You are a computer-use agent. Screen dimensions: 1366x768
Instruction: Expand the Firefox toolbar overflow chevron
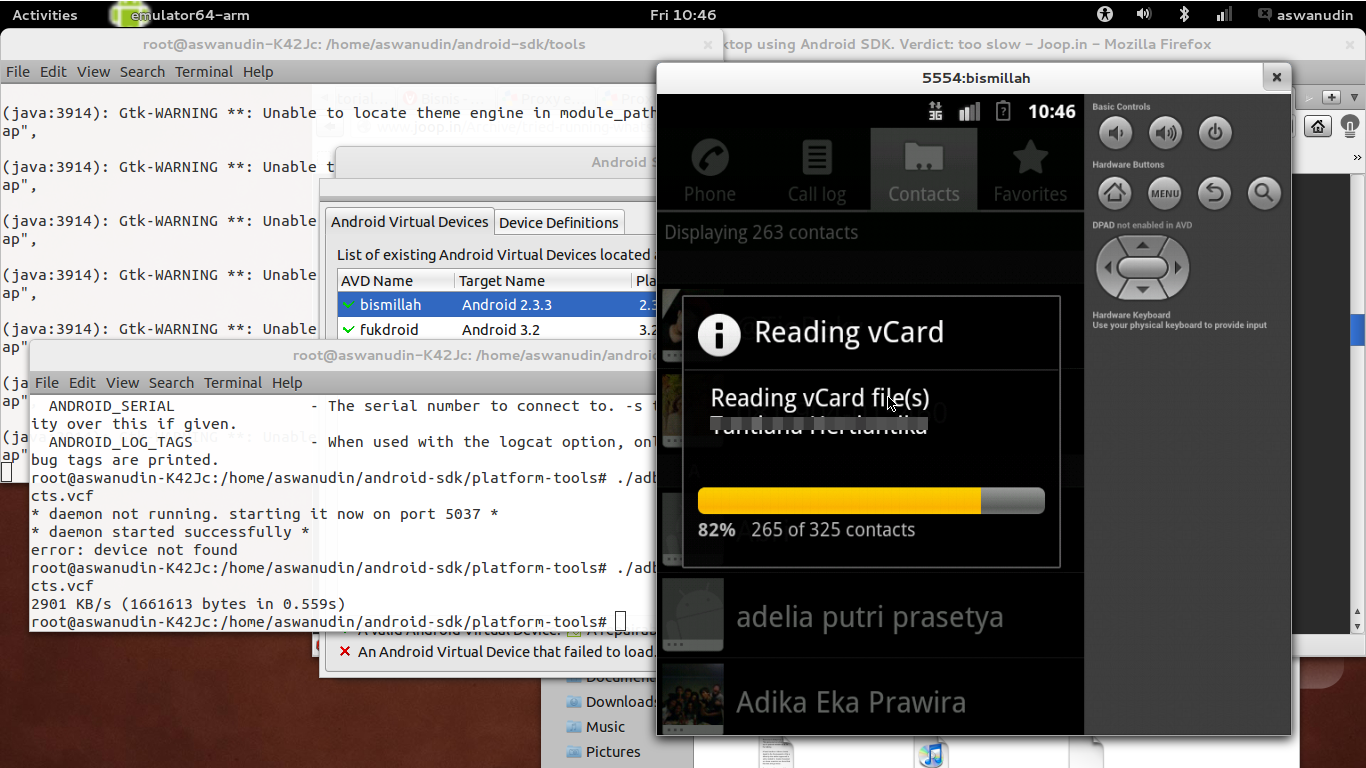point(1357,157)
